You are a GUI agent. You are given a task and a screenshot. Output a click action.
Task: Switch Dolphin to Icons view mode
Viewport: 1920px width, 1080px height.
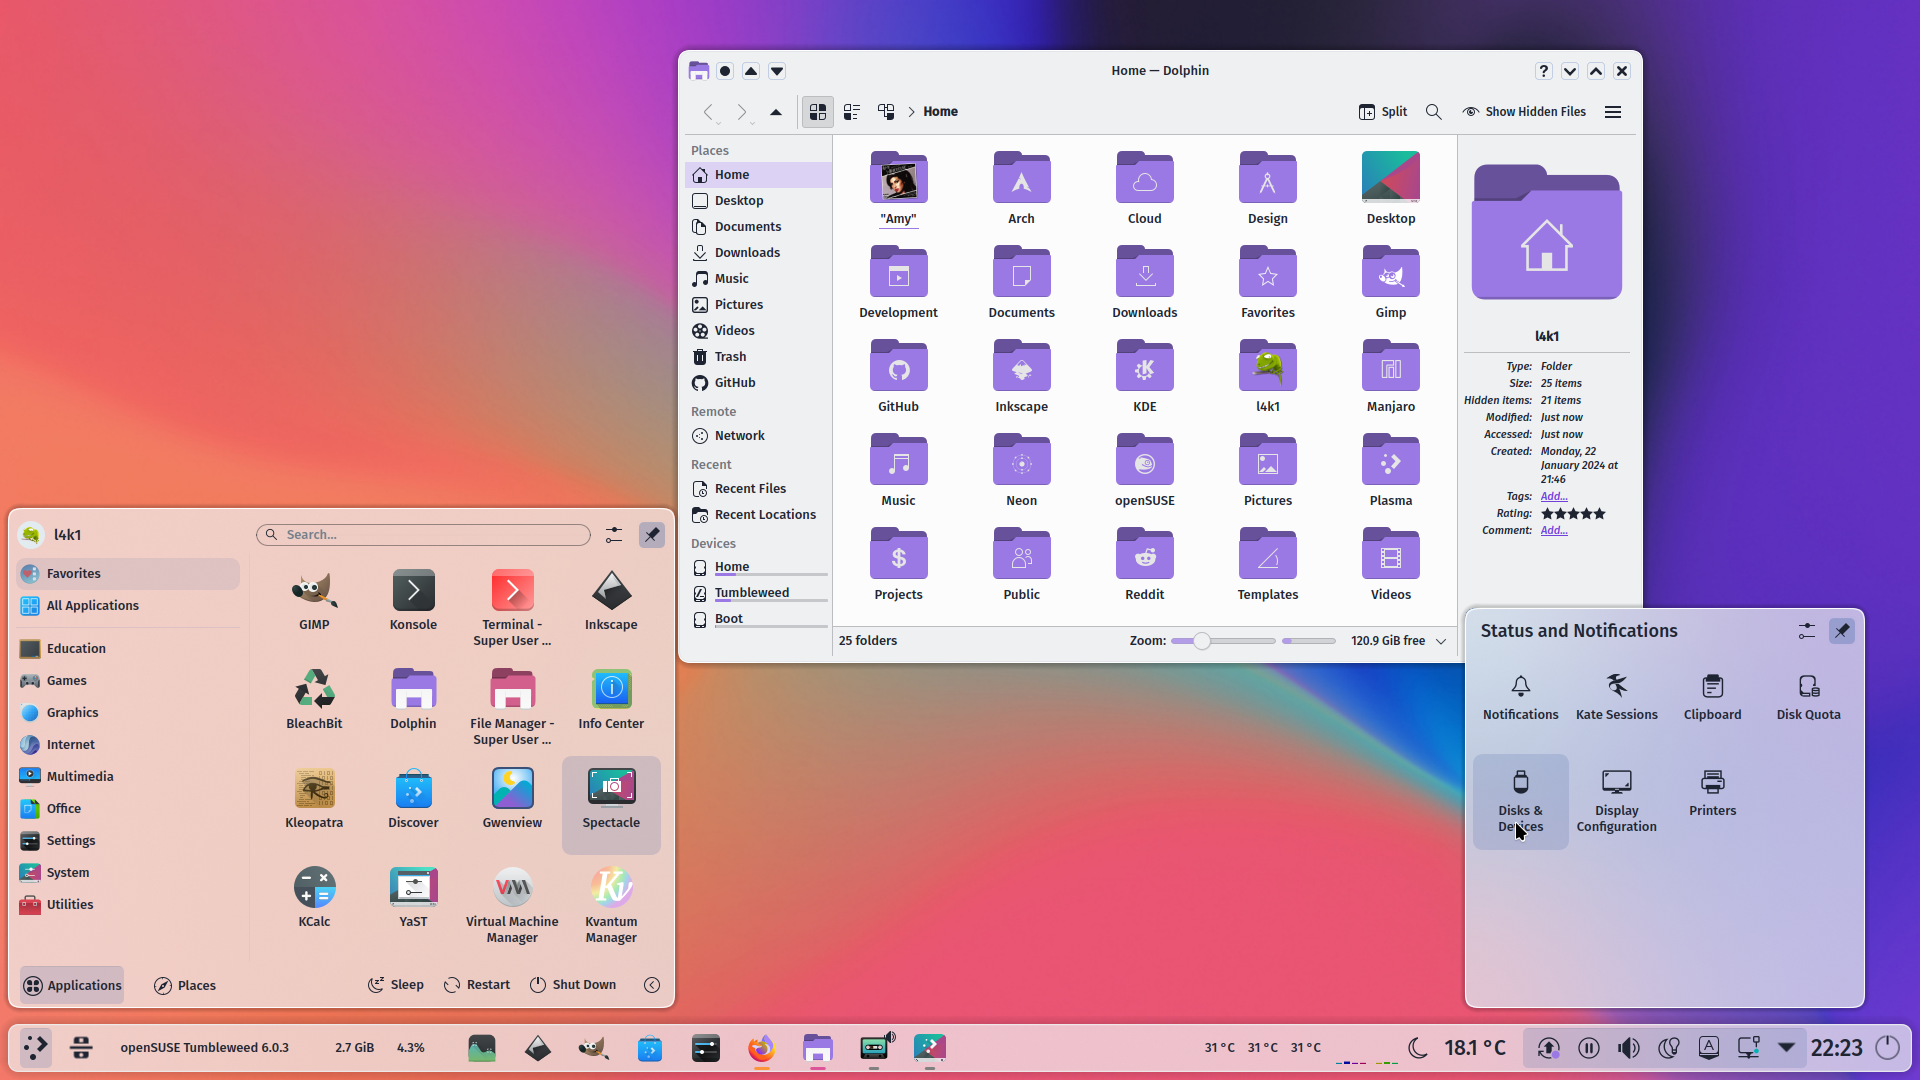[817, 112]
